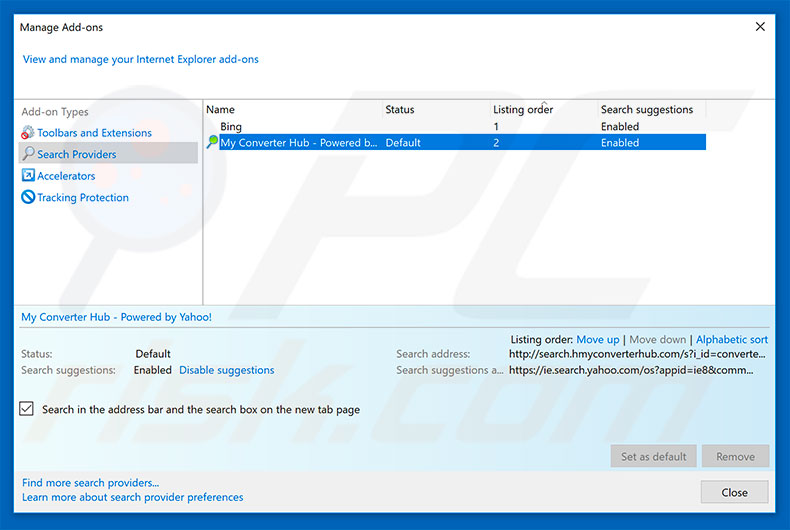790x530 pixels.
Task: Click Default status in selected row
Action: 403,143
